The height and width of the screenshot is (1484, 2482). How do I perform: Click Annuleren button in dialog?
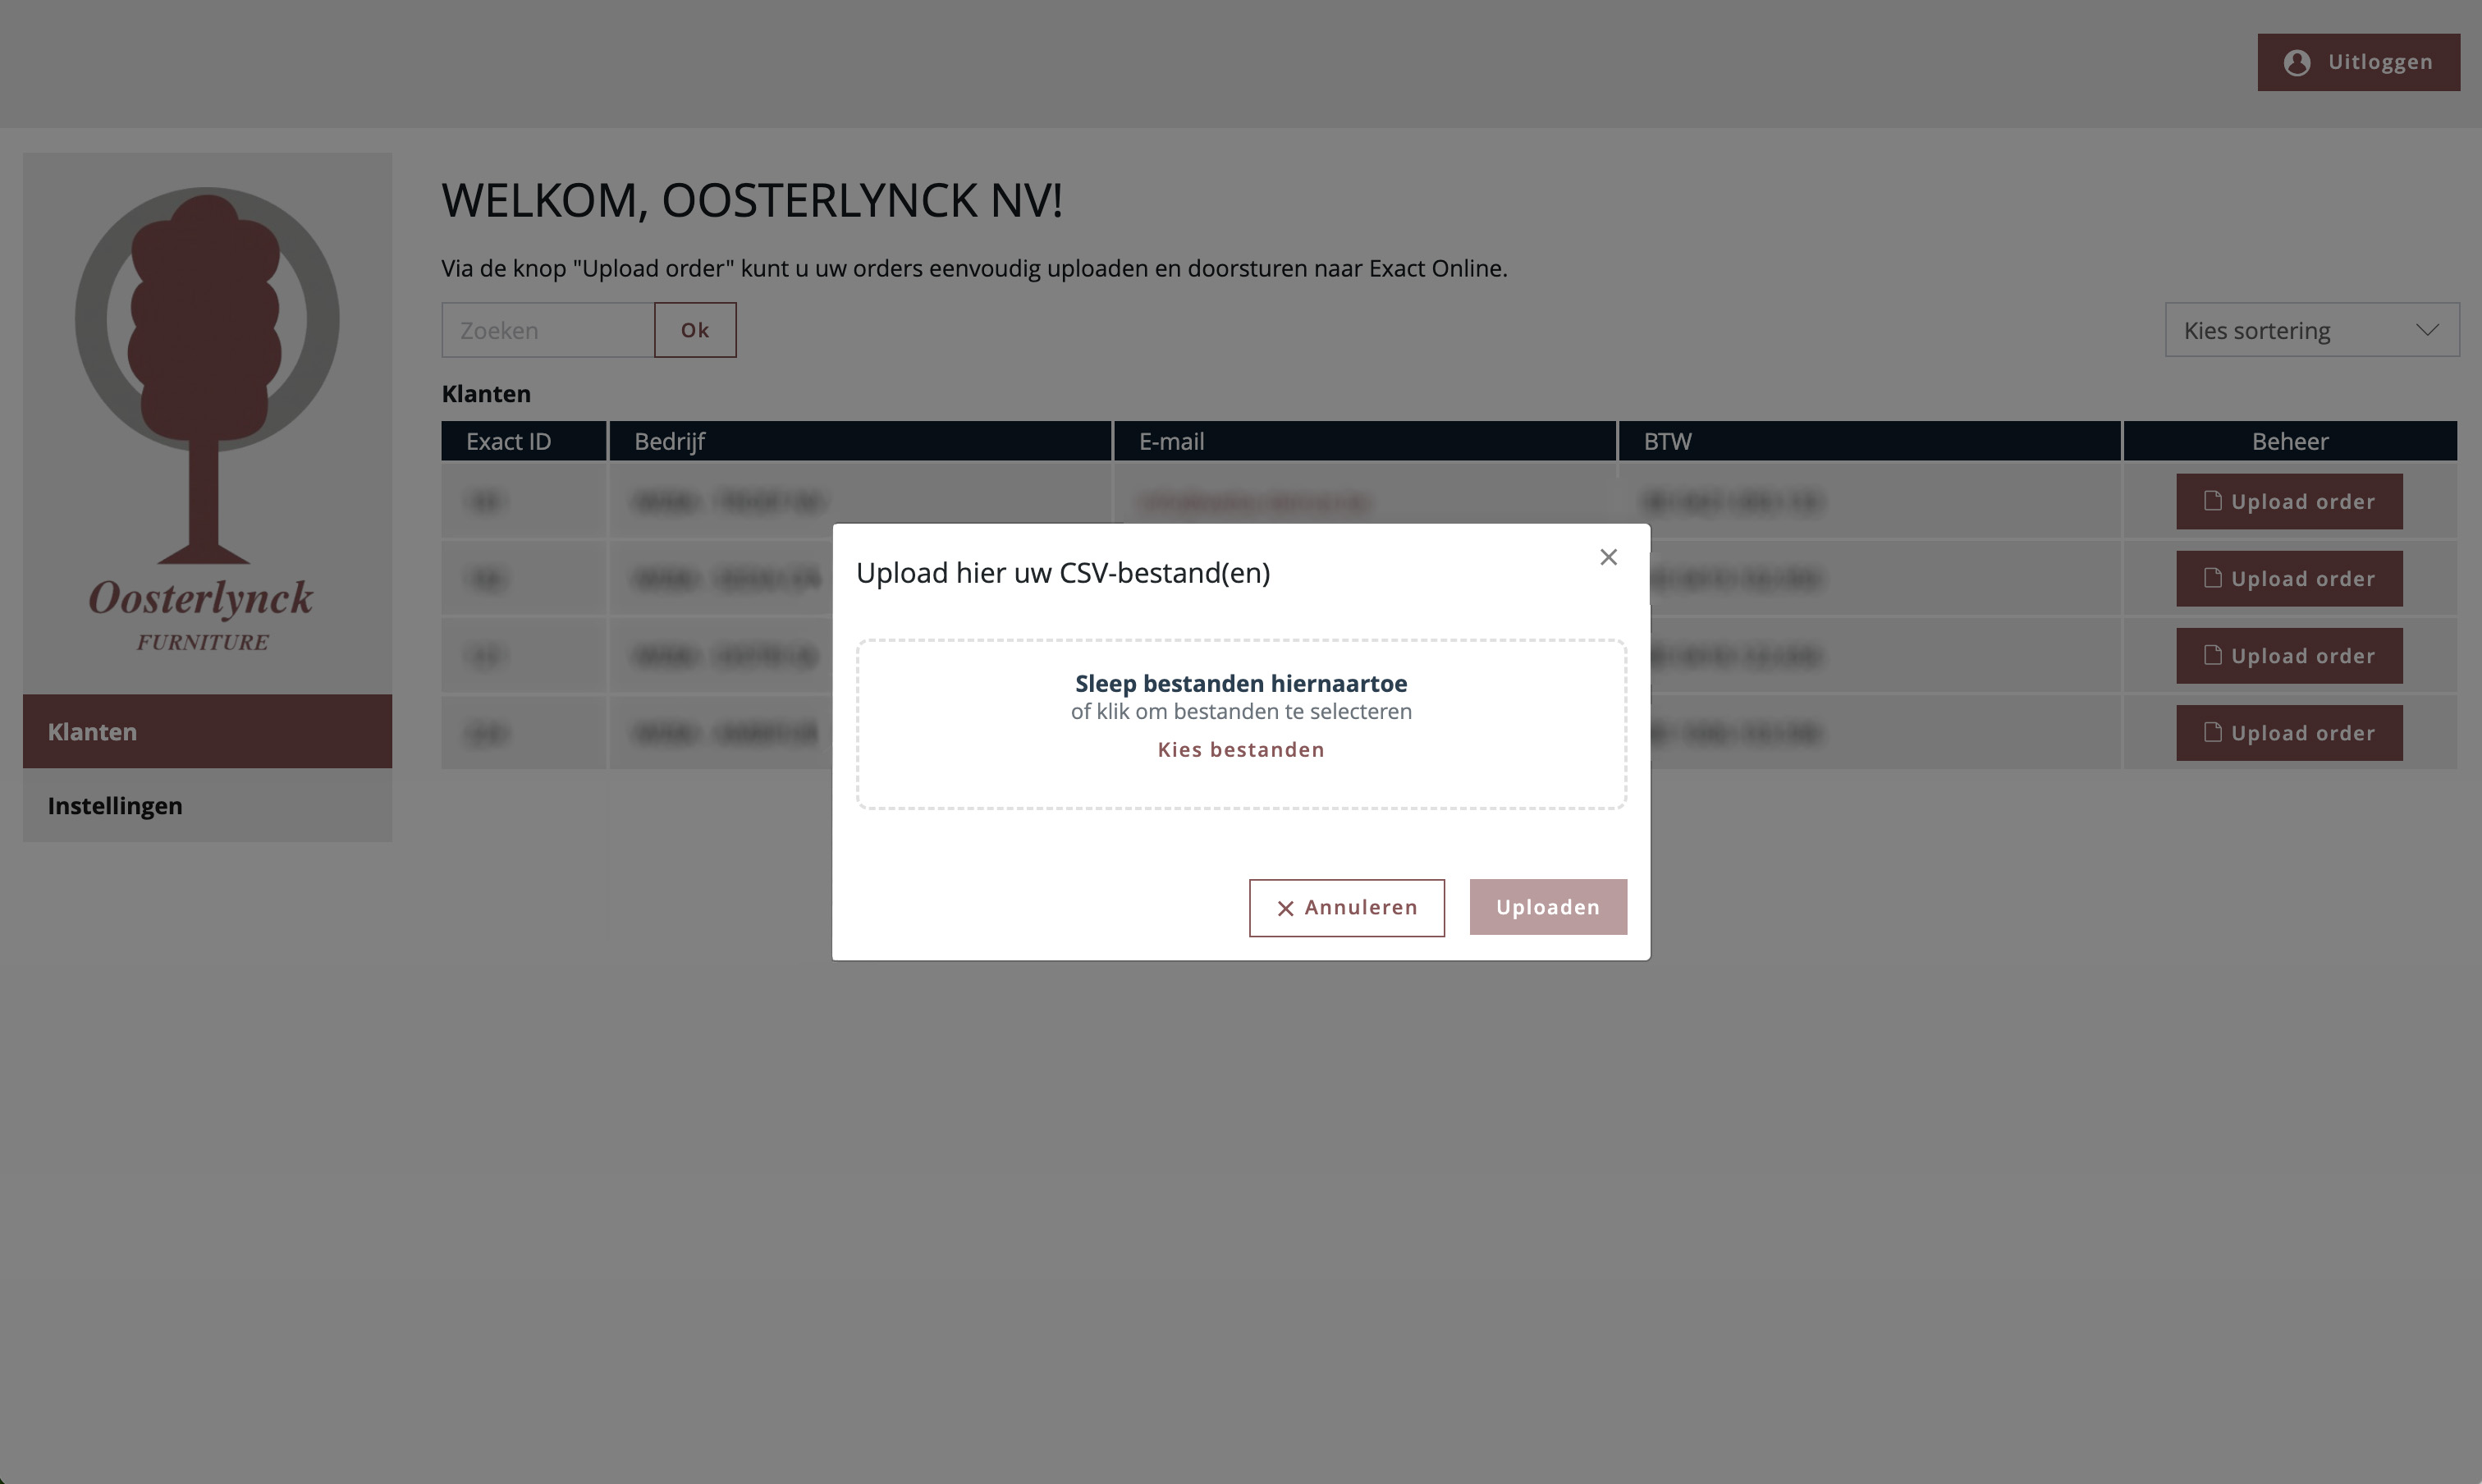pos(1346,908)
